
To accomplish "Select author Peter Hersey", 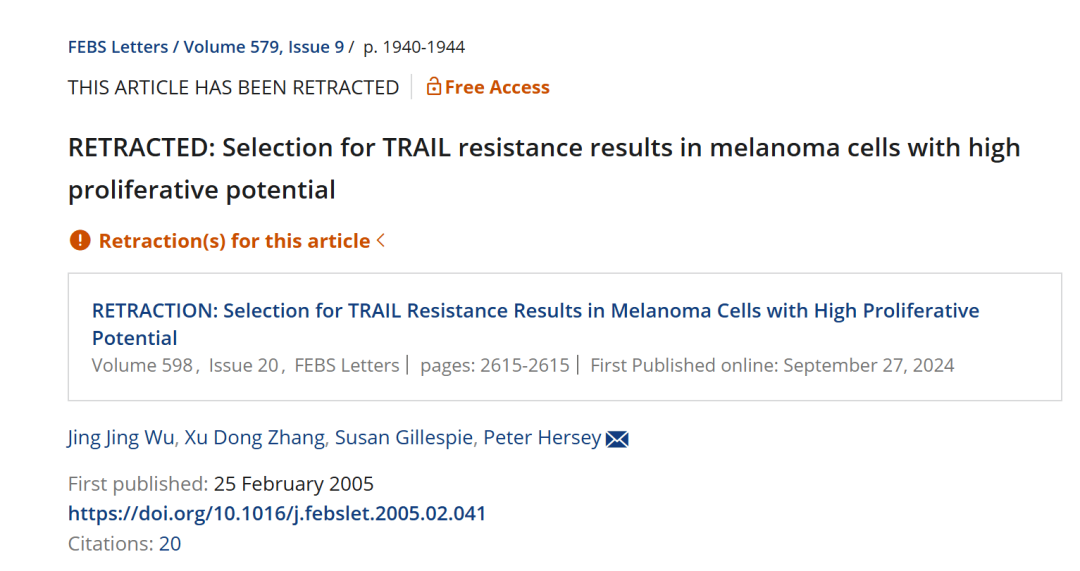I will coord(542,437).
